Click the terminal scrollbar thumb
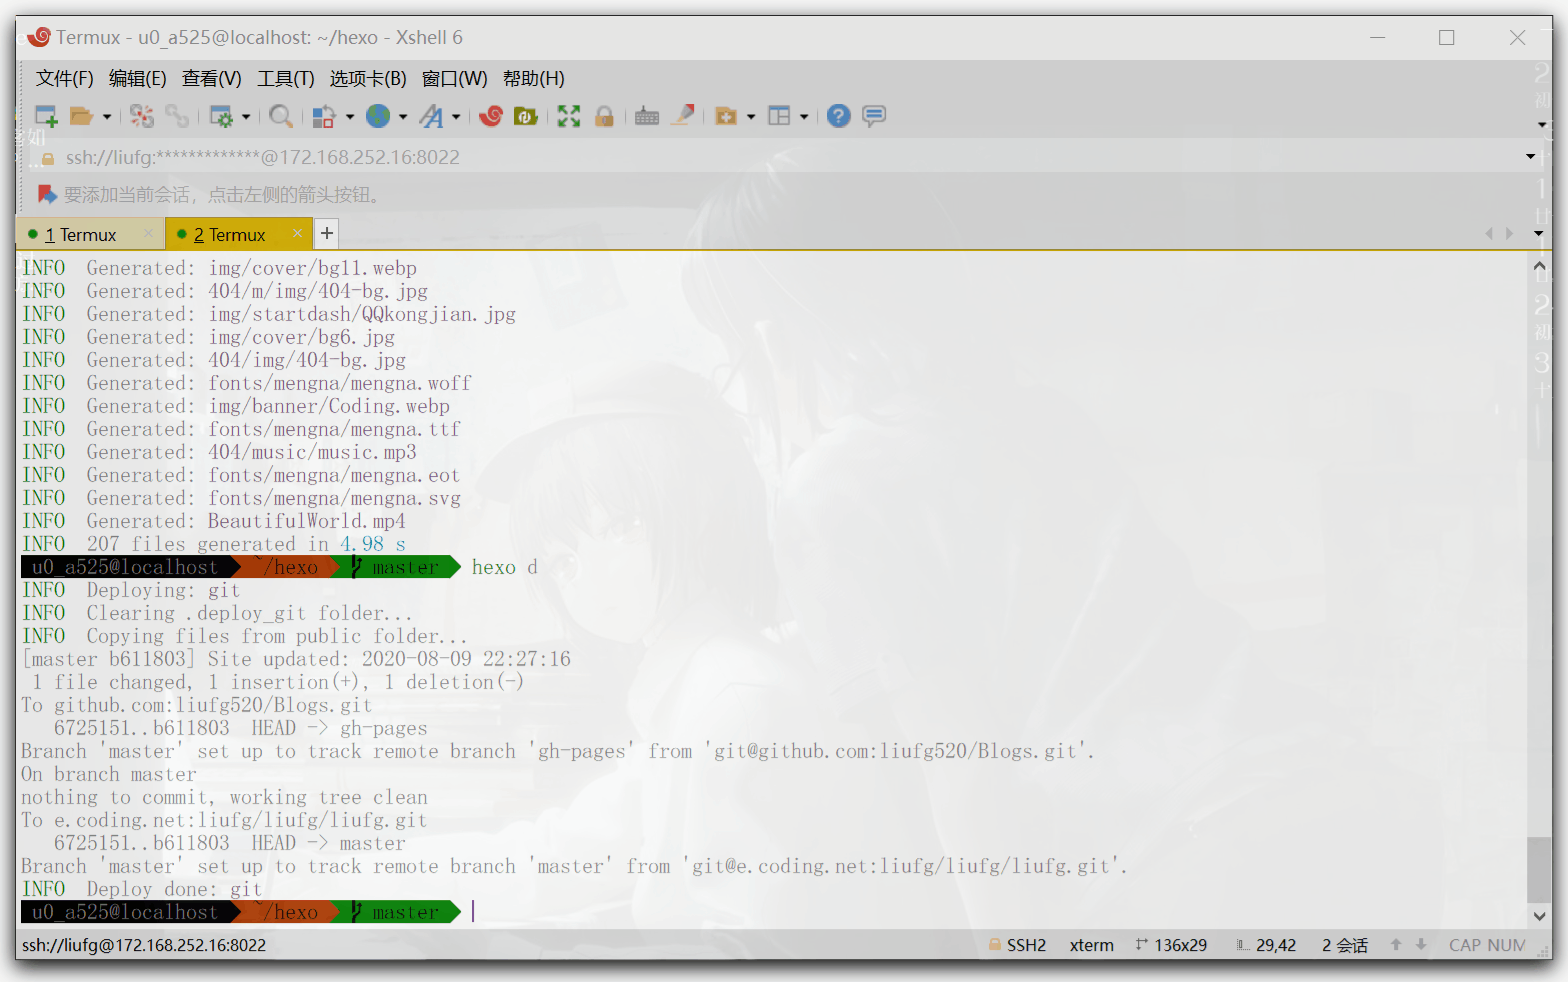1568x982 pixels. pos(1539,870)
